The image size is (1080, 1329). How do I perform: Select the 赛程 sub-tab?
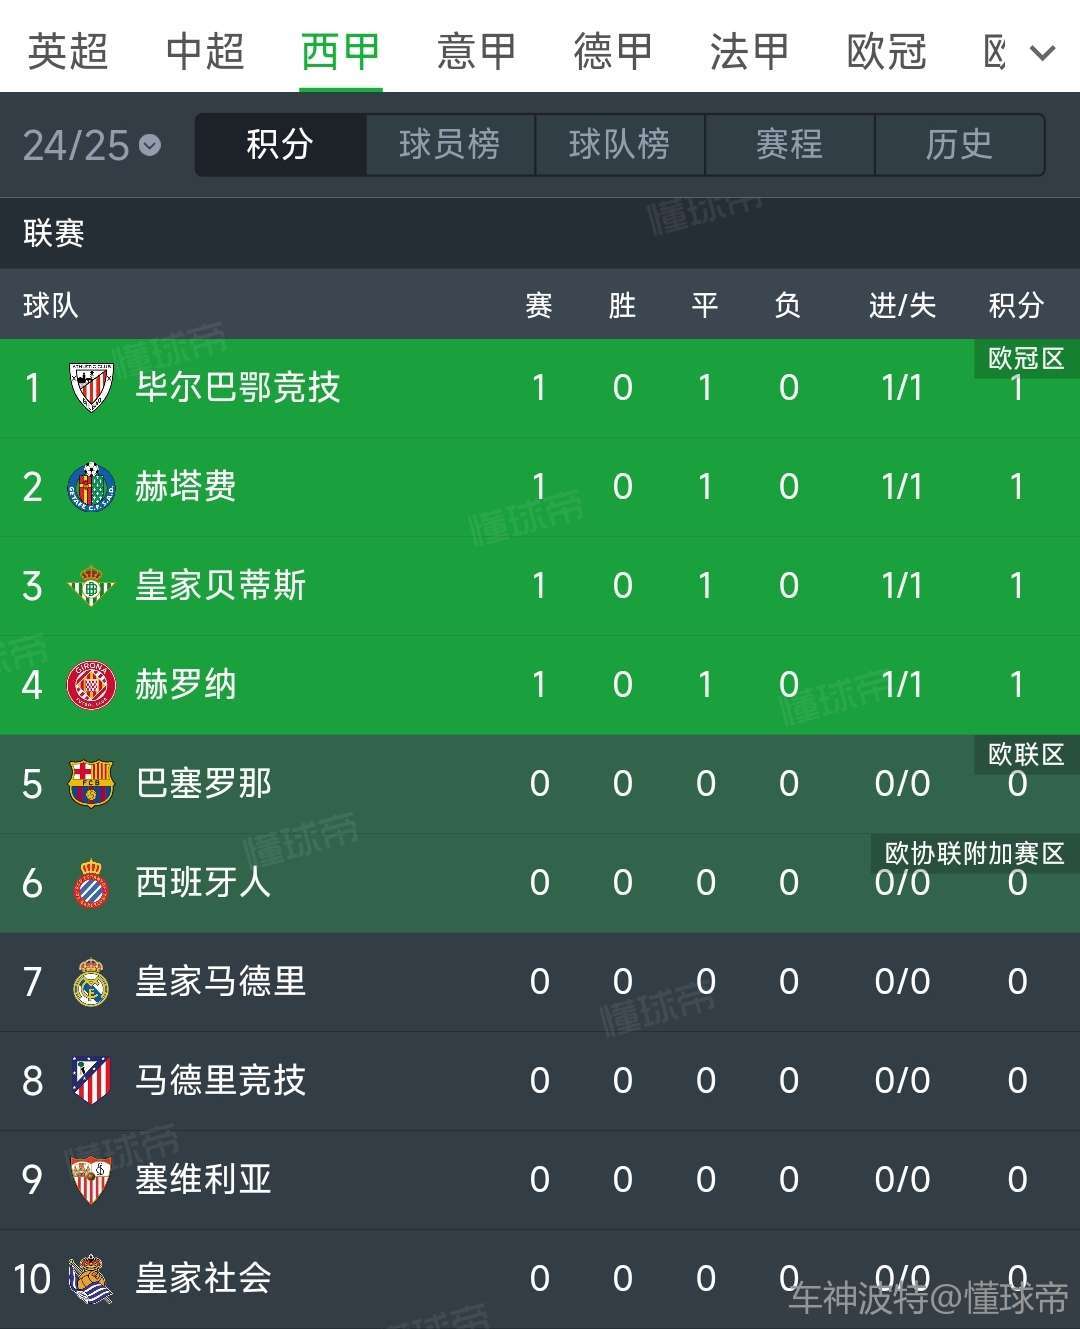(789, 145)
